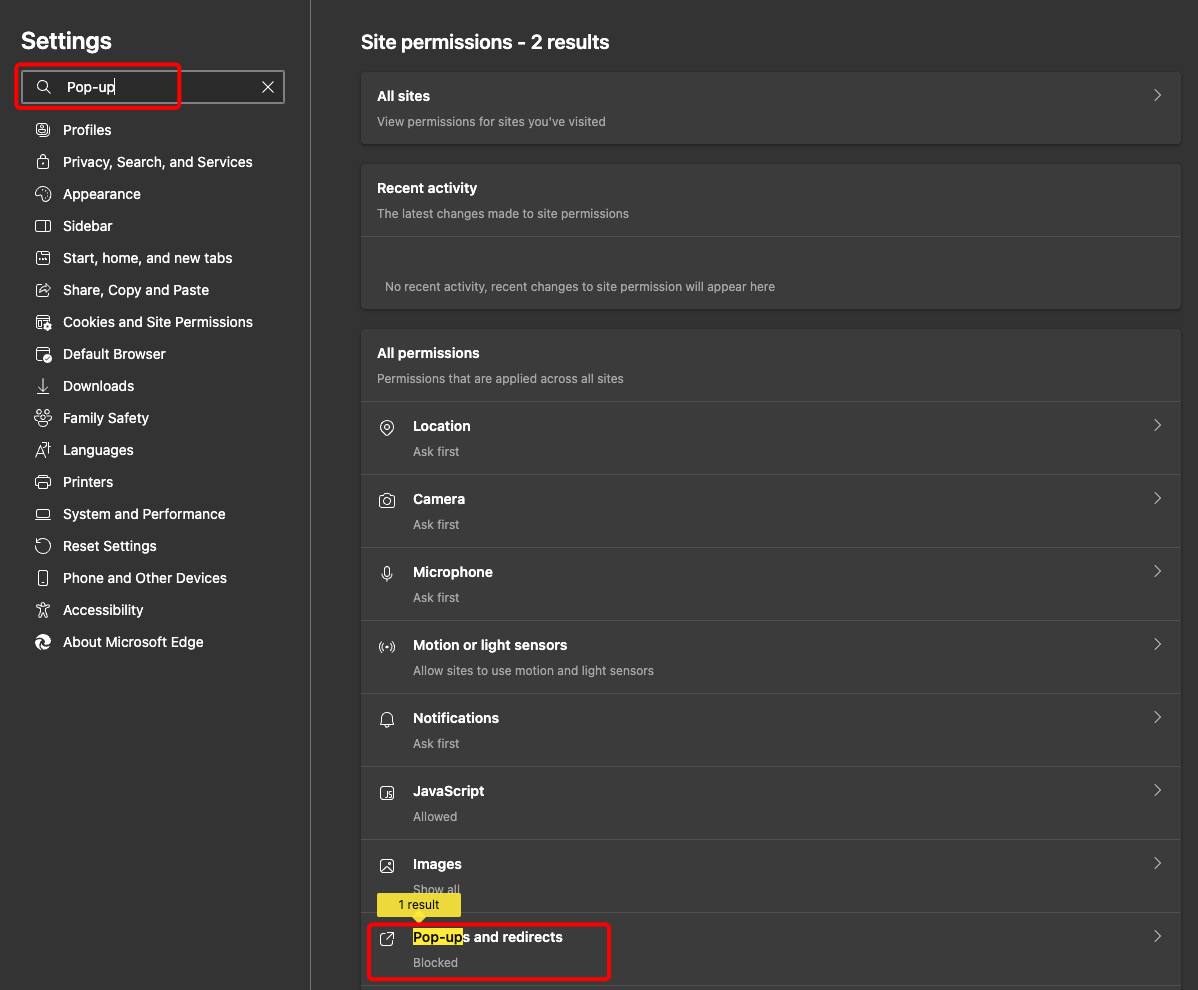
Task: Click into the Settings search field
Action: 153,87
